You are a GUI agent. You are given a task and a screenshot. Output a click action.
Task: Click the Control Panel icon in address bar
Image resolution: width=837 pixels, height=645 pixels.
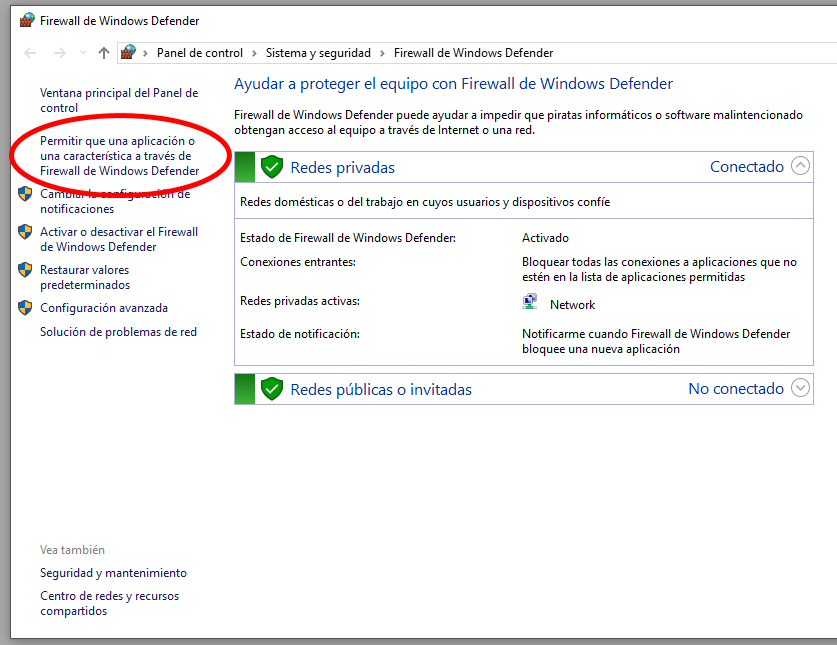[128, 53]
